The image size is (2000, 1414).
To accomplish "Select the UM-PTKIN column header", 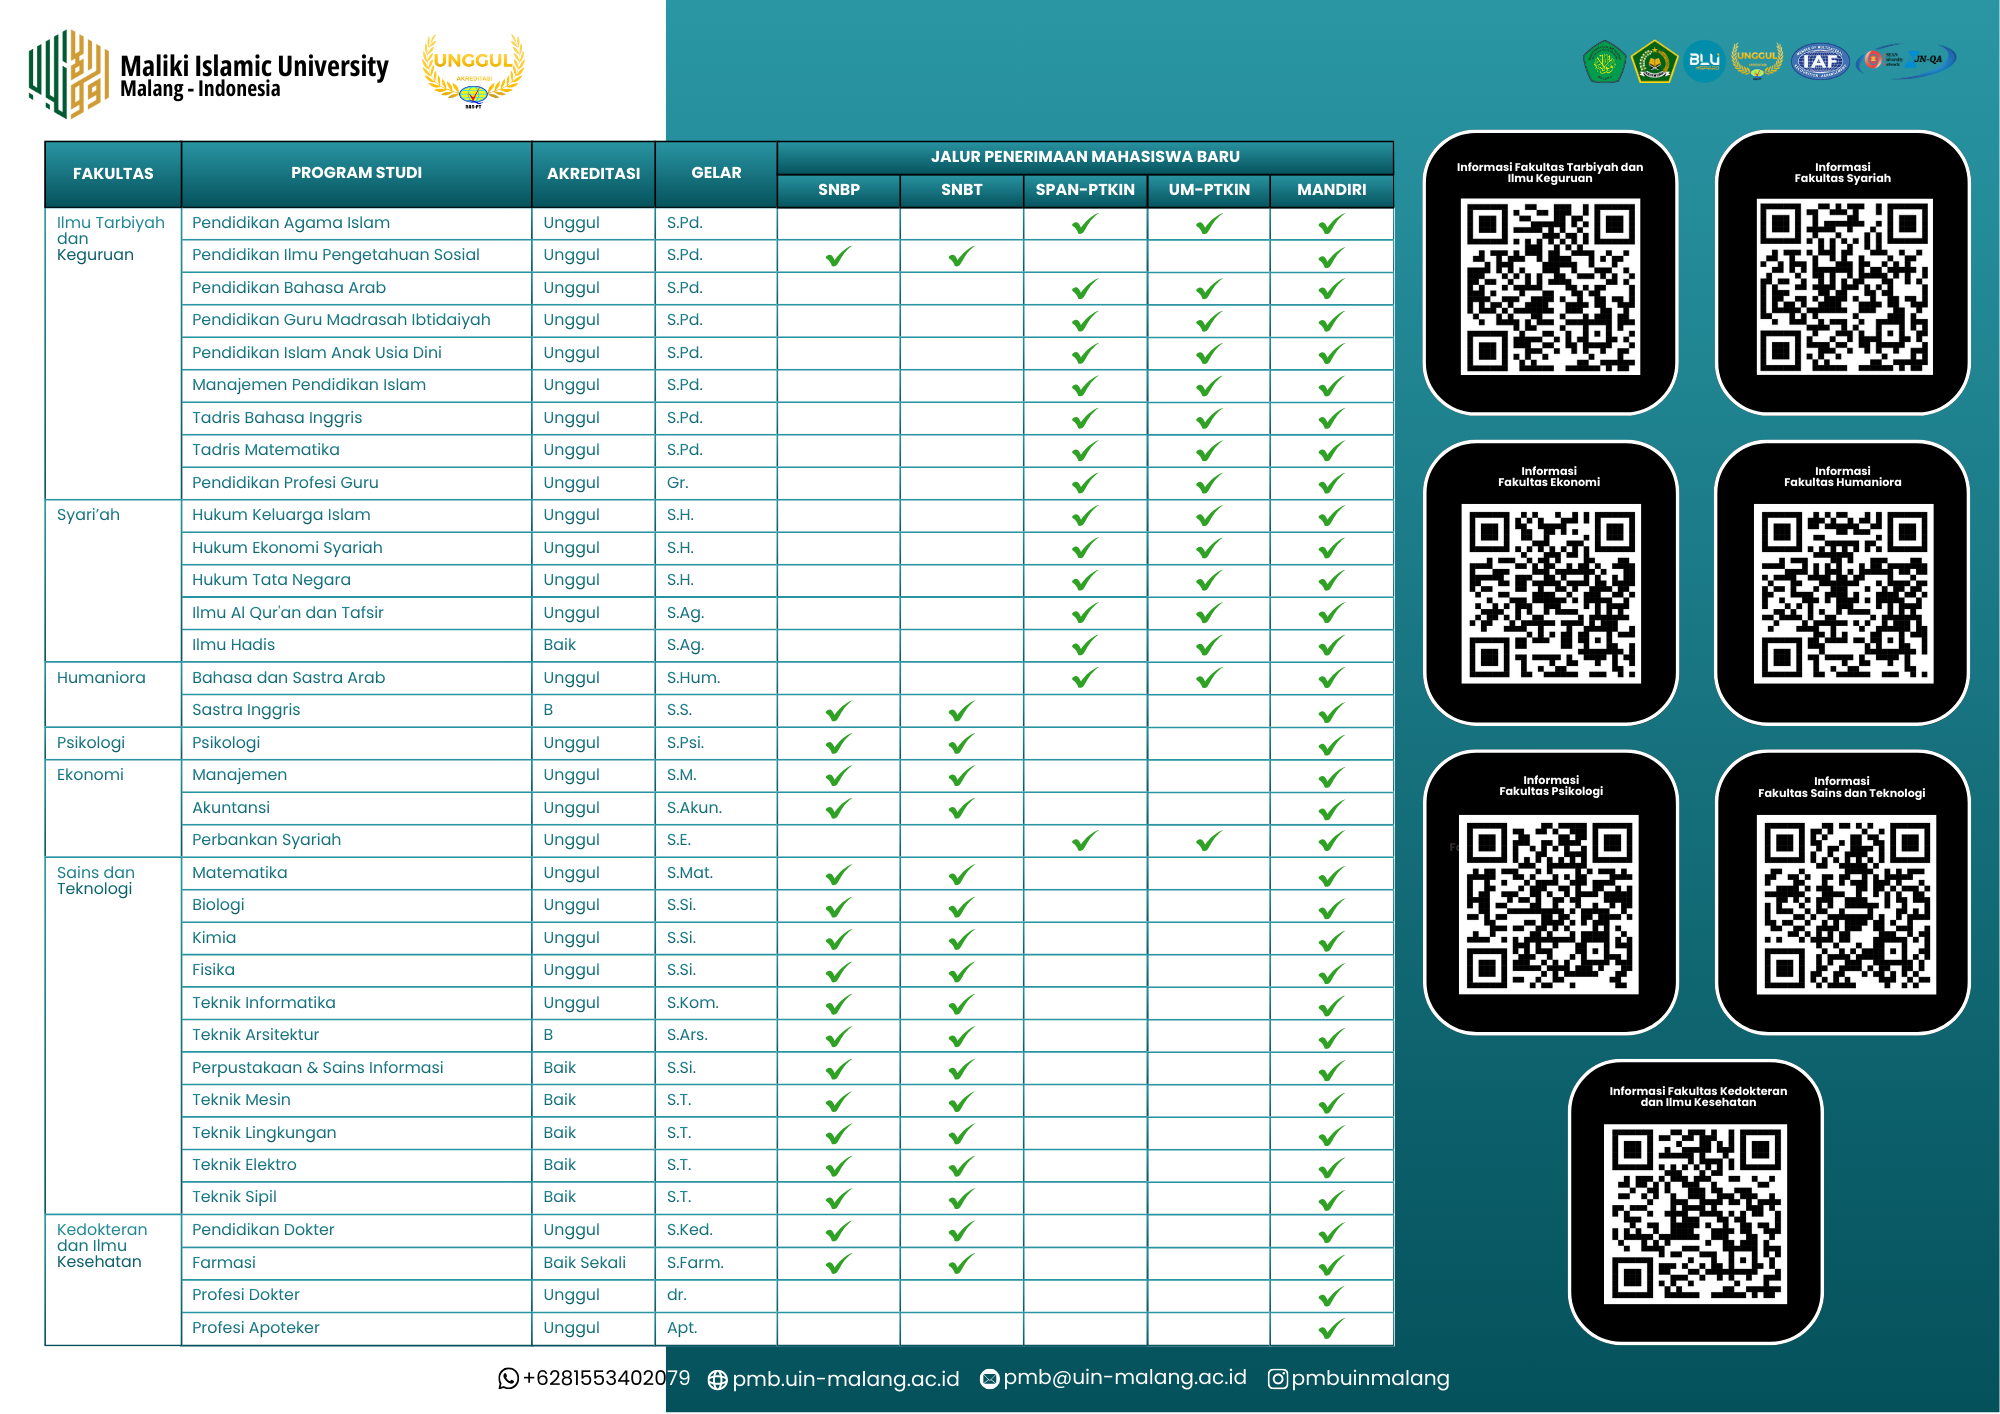I will click(x=1208, y=189).
